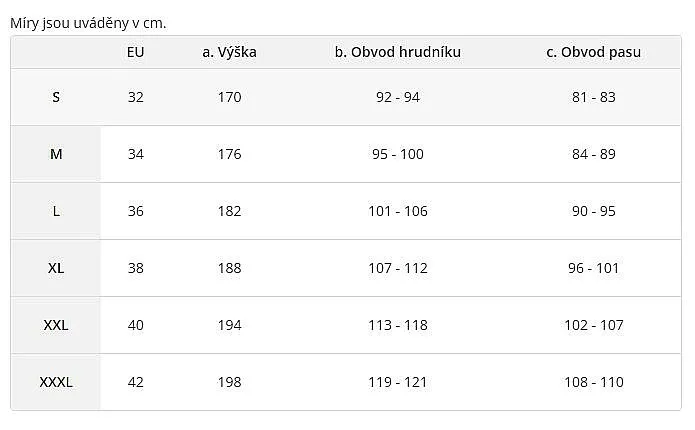Click height value 176
695x430 pixels.
(230, 154)
